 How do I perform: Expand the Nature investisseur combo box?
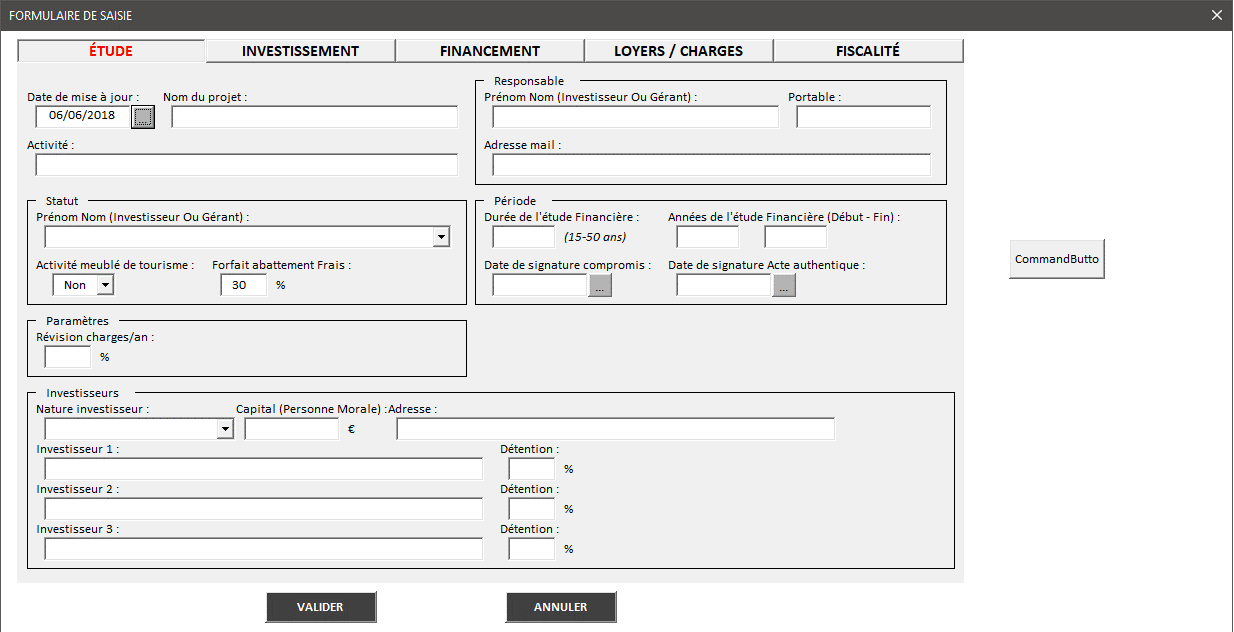225,429
